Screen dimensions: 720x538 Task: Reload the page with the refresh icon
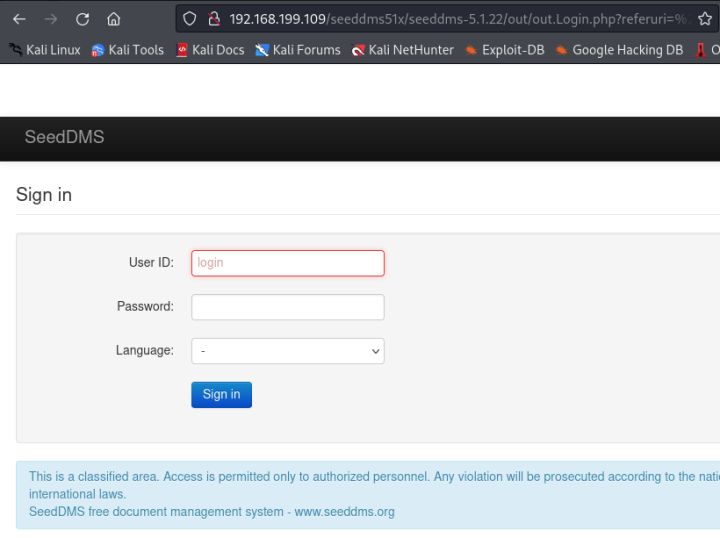pos(83,19)
